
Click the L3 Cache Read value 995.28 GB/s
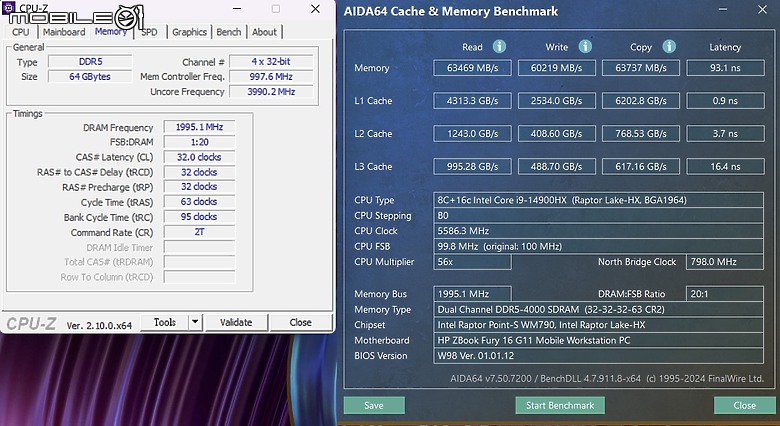tap(472, 166)
